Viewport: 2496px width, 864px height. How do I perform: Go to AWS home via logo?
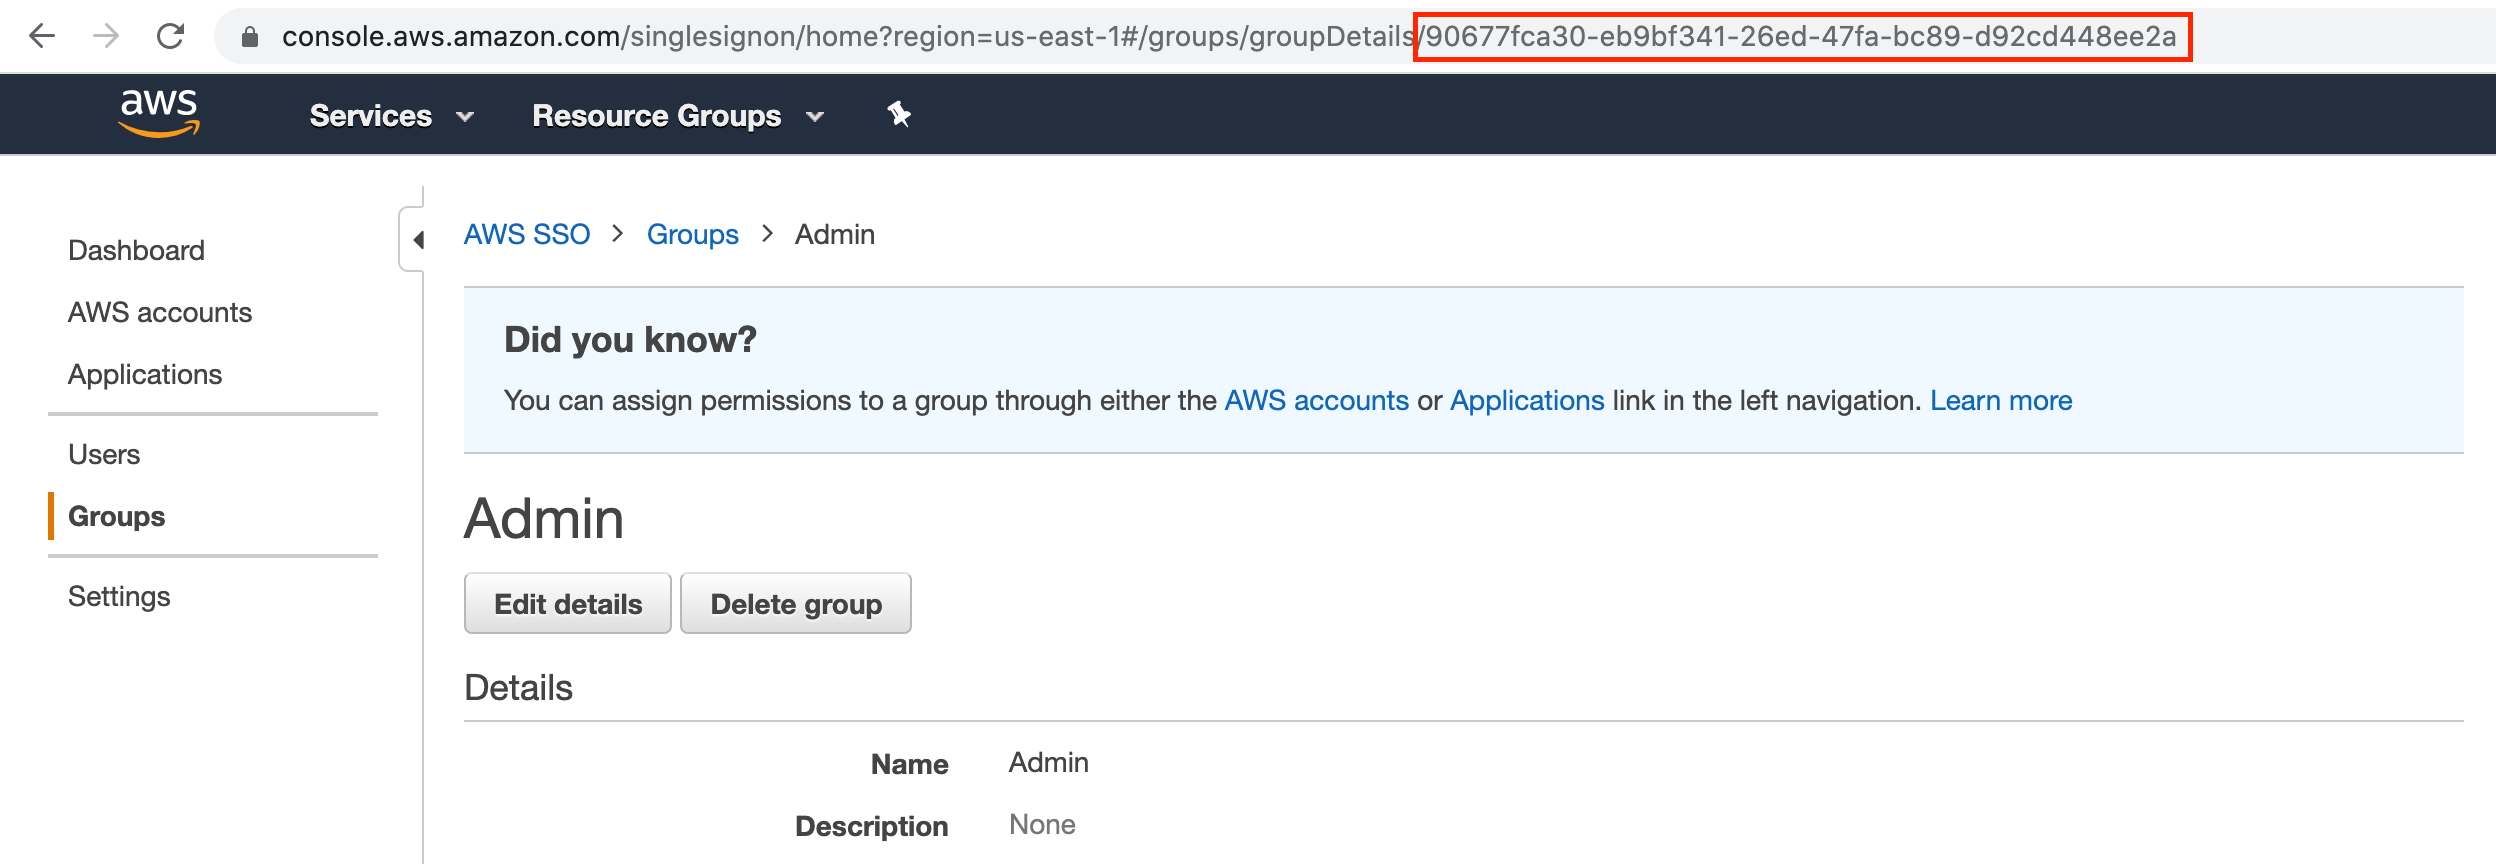(x=159, y=113)
